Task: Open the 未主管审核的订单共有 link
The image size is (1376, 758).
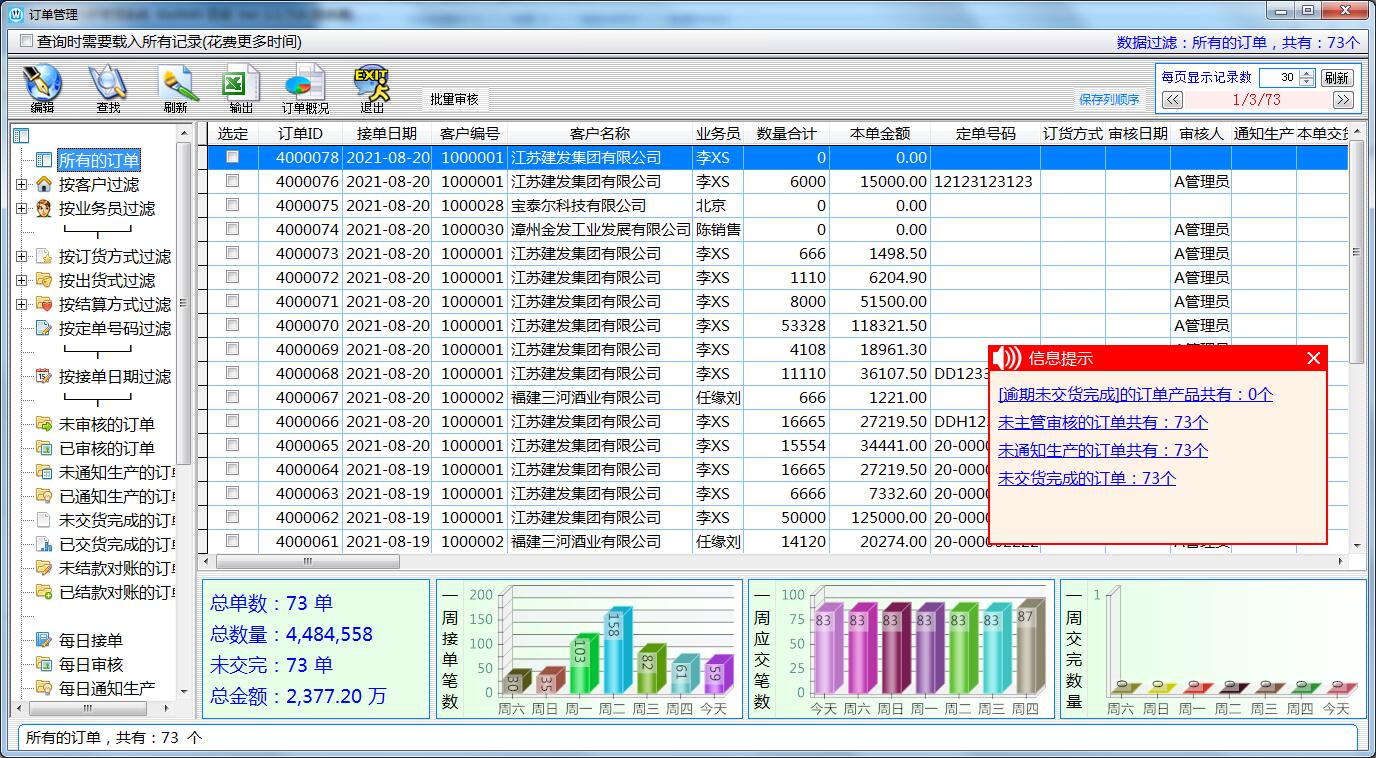Action: point(1103,422)
